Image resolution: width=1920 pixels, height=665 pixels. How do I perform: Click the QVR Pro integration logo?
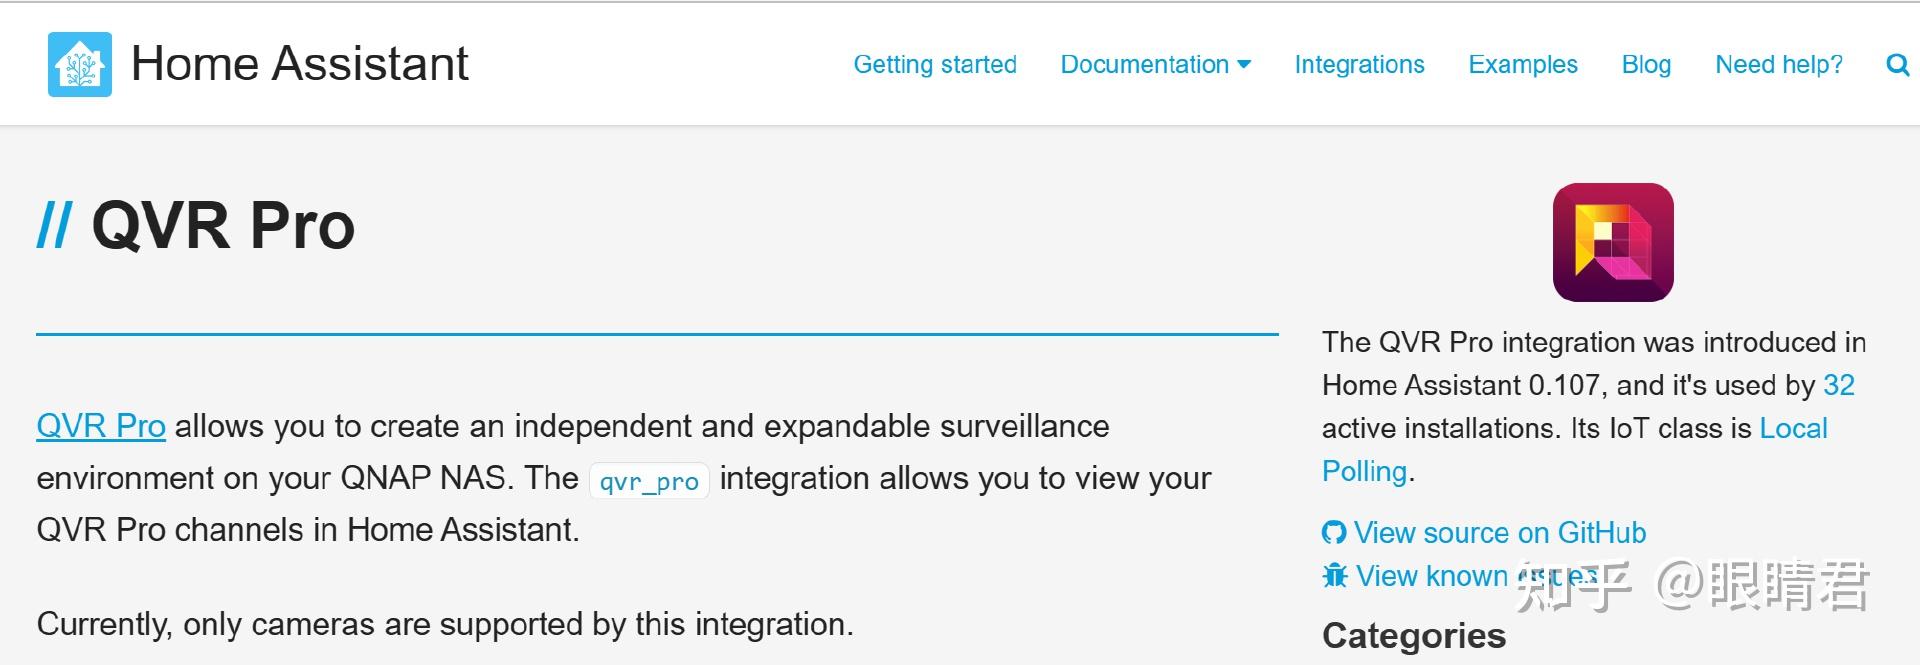tap(1613, 242)
